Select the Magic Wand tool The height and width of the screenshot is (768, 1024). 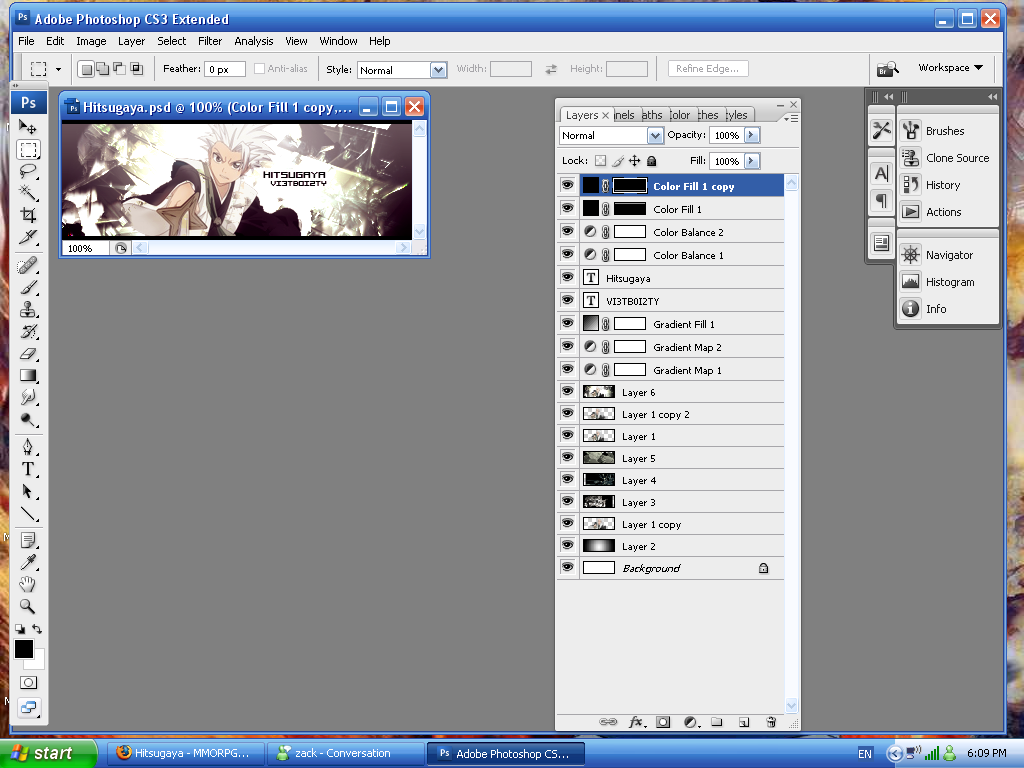(28, 193)
